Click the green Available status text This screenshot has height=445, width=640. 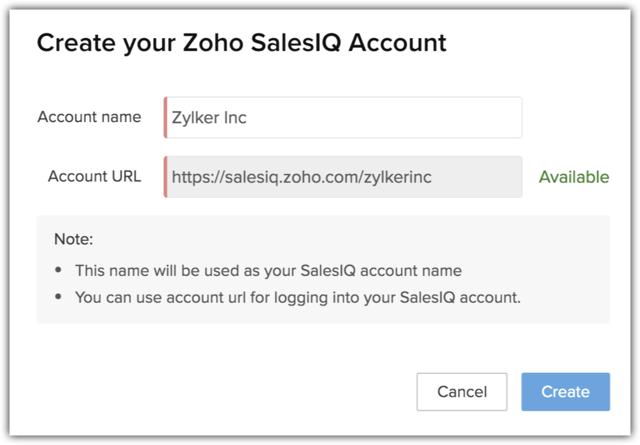(573, 177)
